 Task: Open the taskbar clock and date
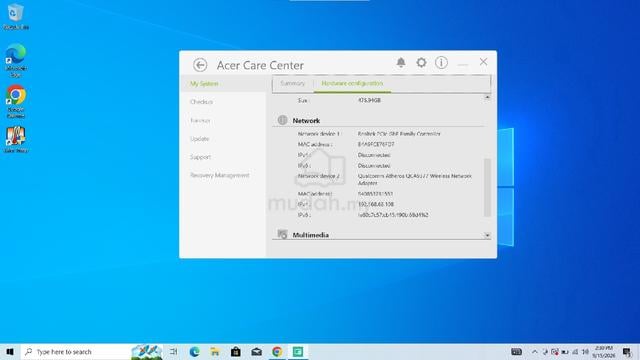[x=604, y=351]
